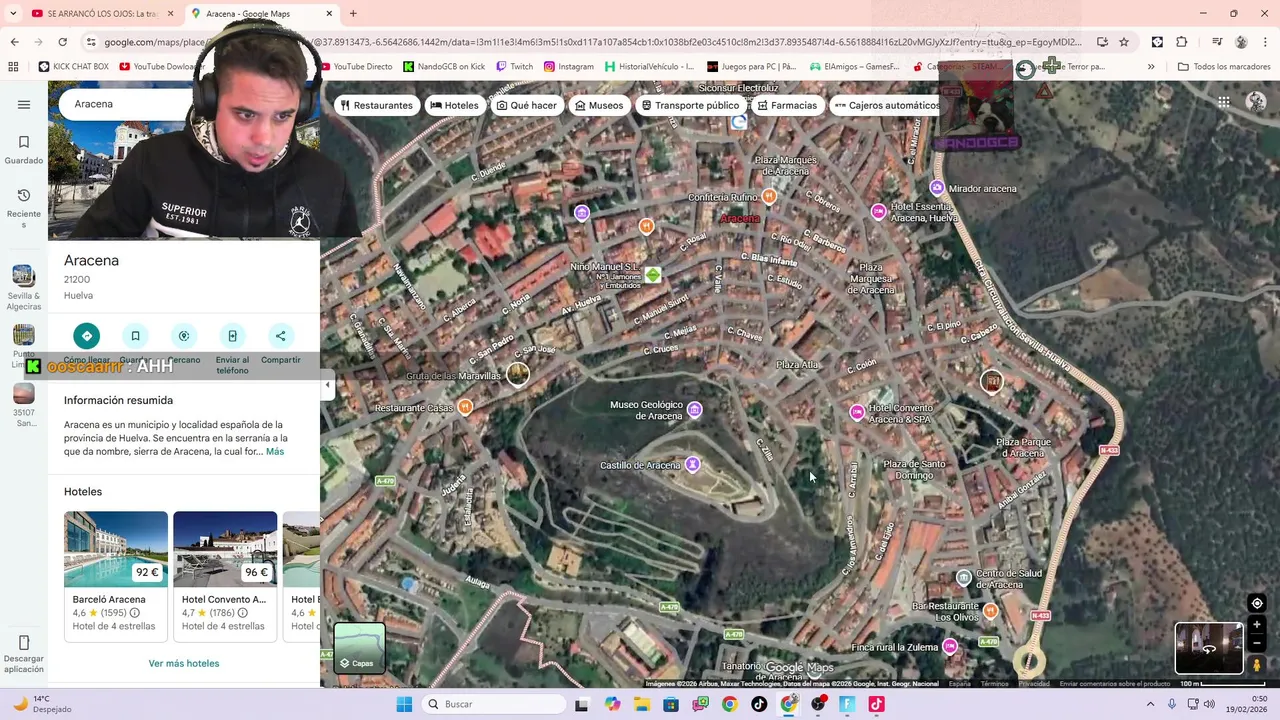1280x720 pixels.
Task: Click the Hotel Essentia Aracena marker
Action: coord(878,211)
